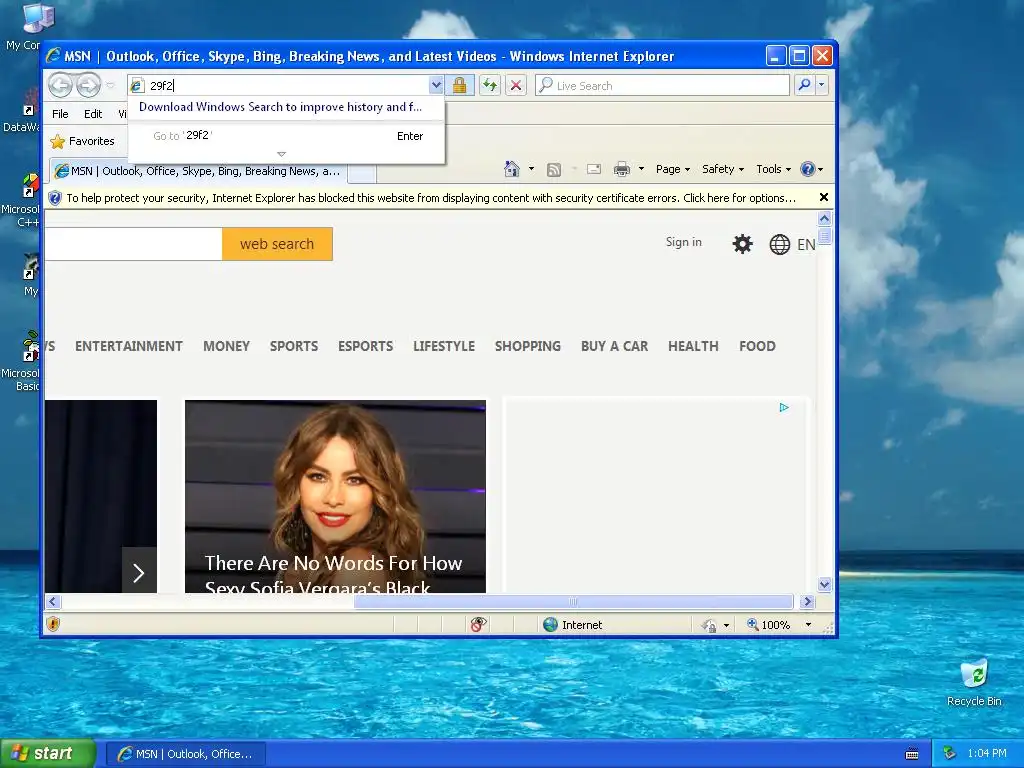The image size is (1024, 768).
Task: Click the horizontal scrollbar left arrow
Action: (53, 601)
